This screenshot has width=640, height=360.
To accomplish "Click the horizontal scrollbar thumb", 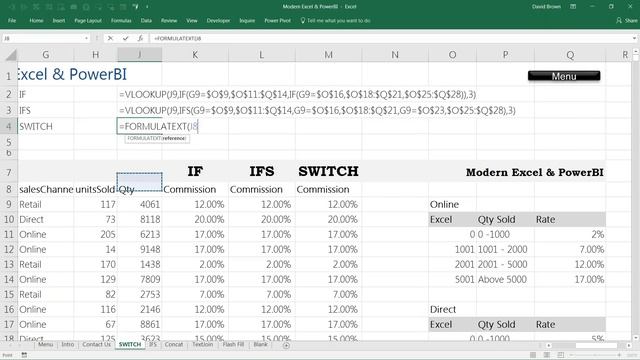I will click(x=596, y=345).
